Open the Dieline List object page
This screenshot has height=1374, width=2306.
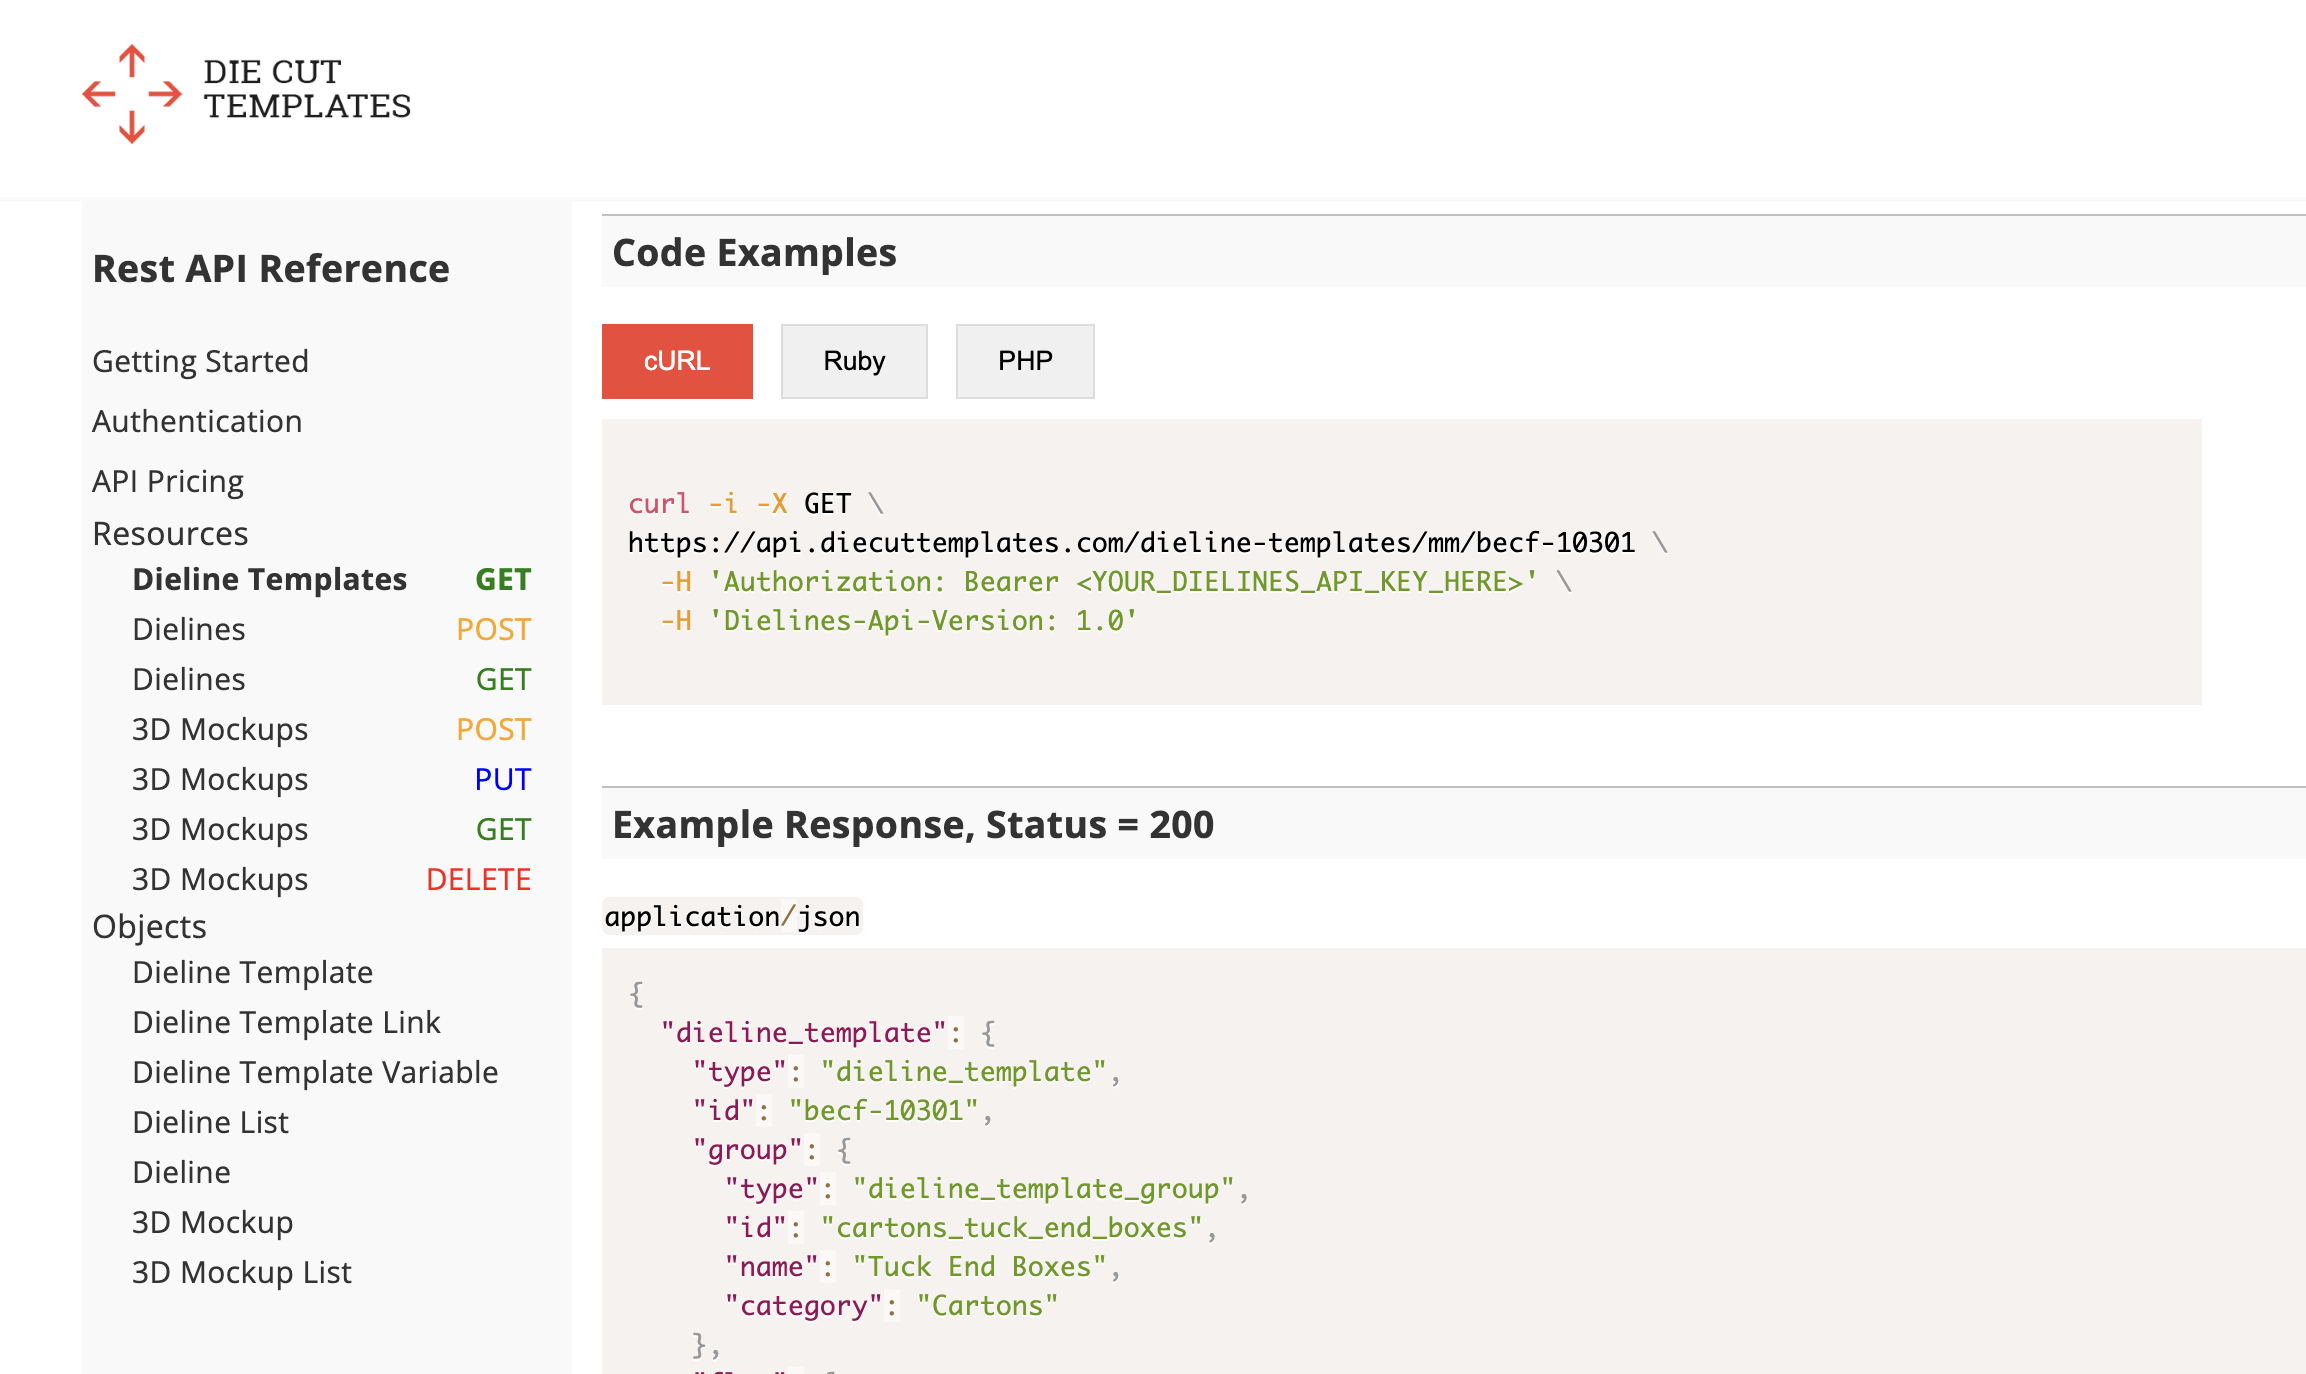[x=210, y=1122]
